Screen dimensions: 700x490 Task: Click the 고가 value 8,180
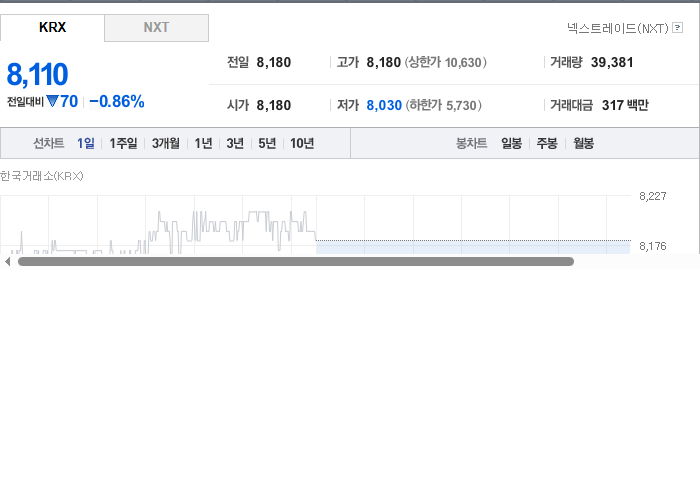383,62
